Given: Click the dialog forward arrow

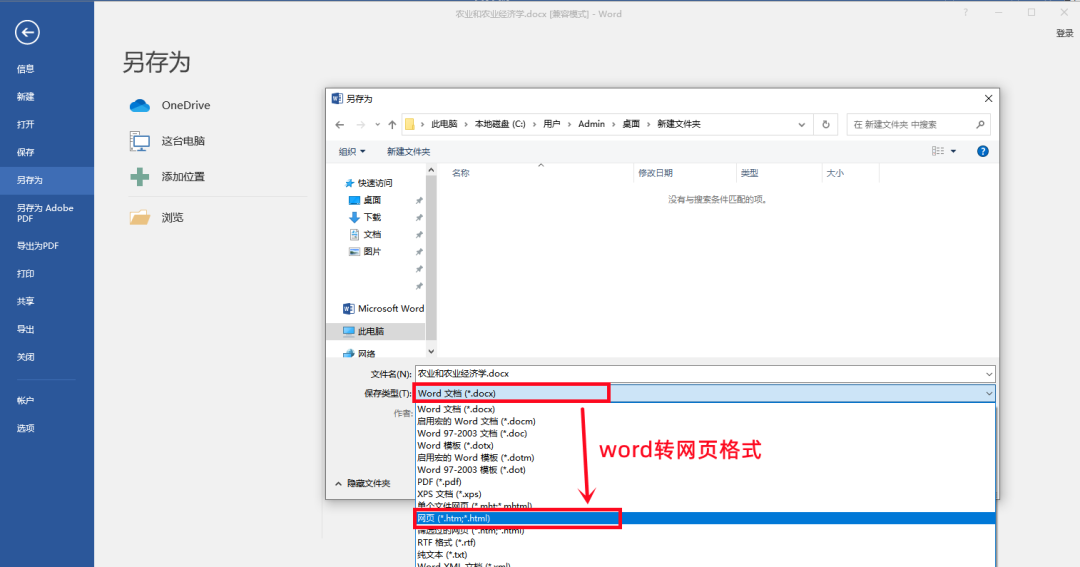Looking at the screenshot, I should click(360, 125).
